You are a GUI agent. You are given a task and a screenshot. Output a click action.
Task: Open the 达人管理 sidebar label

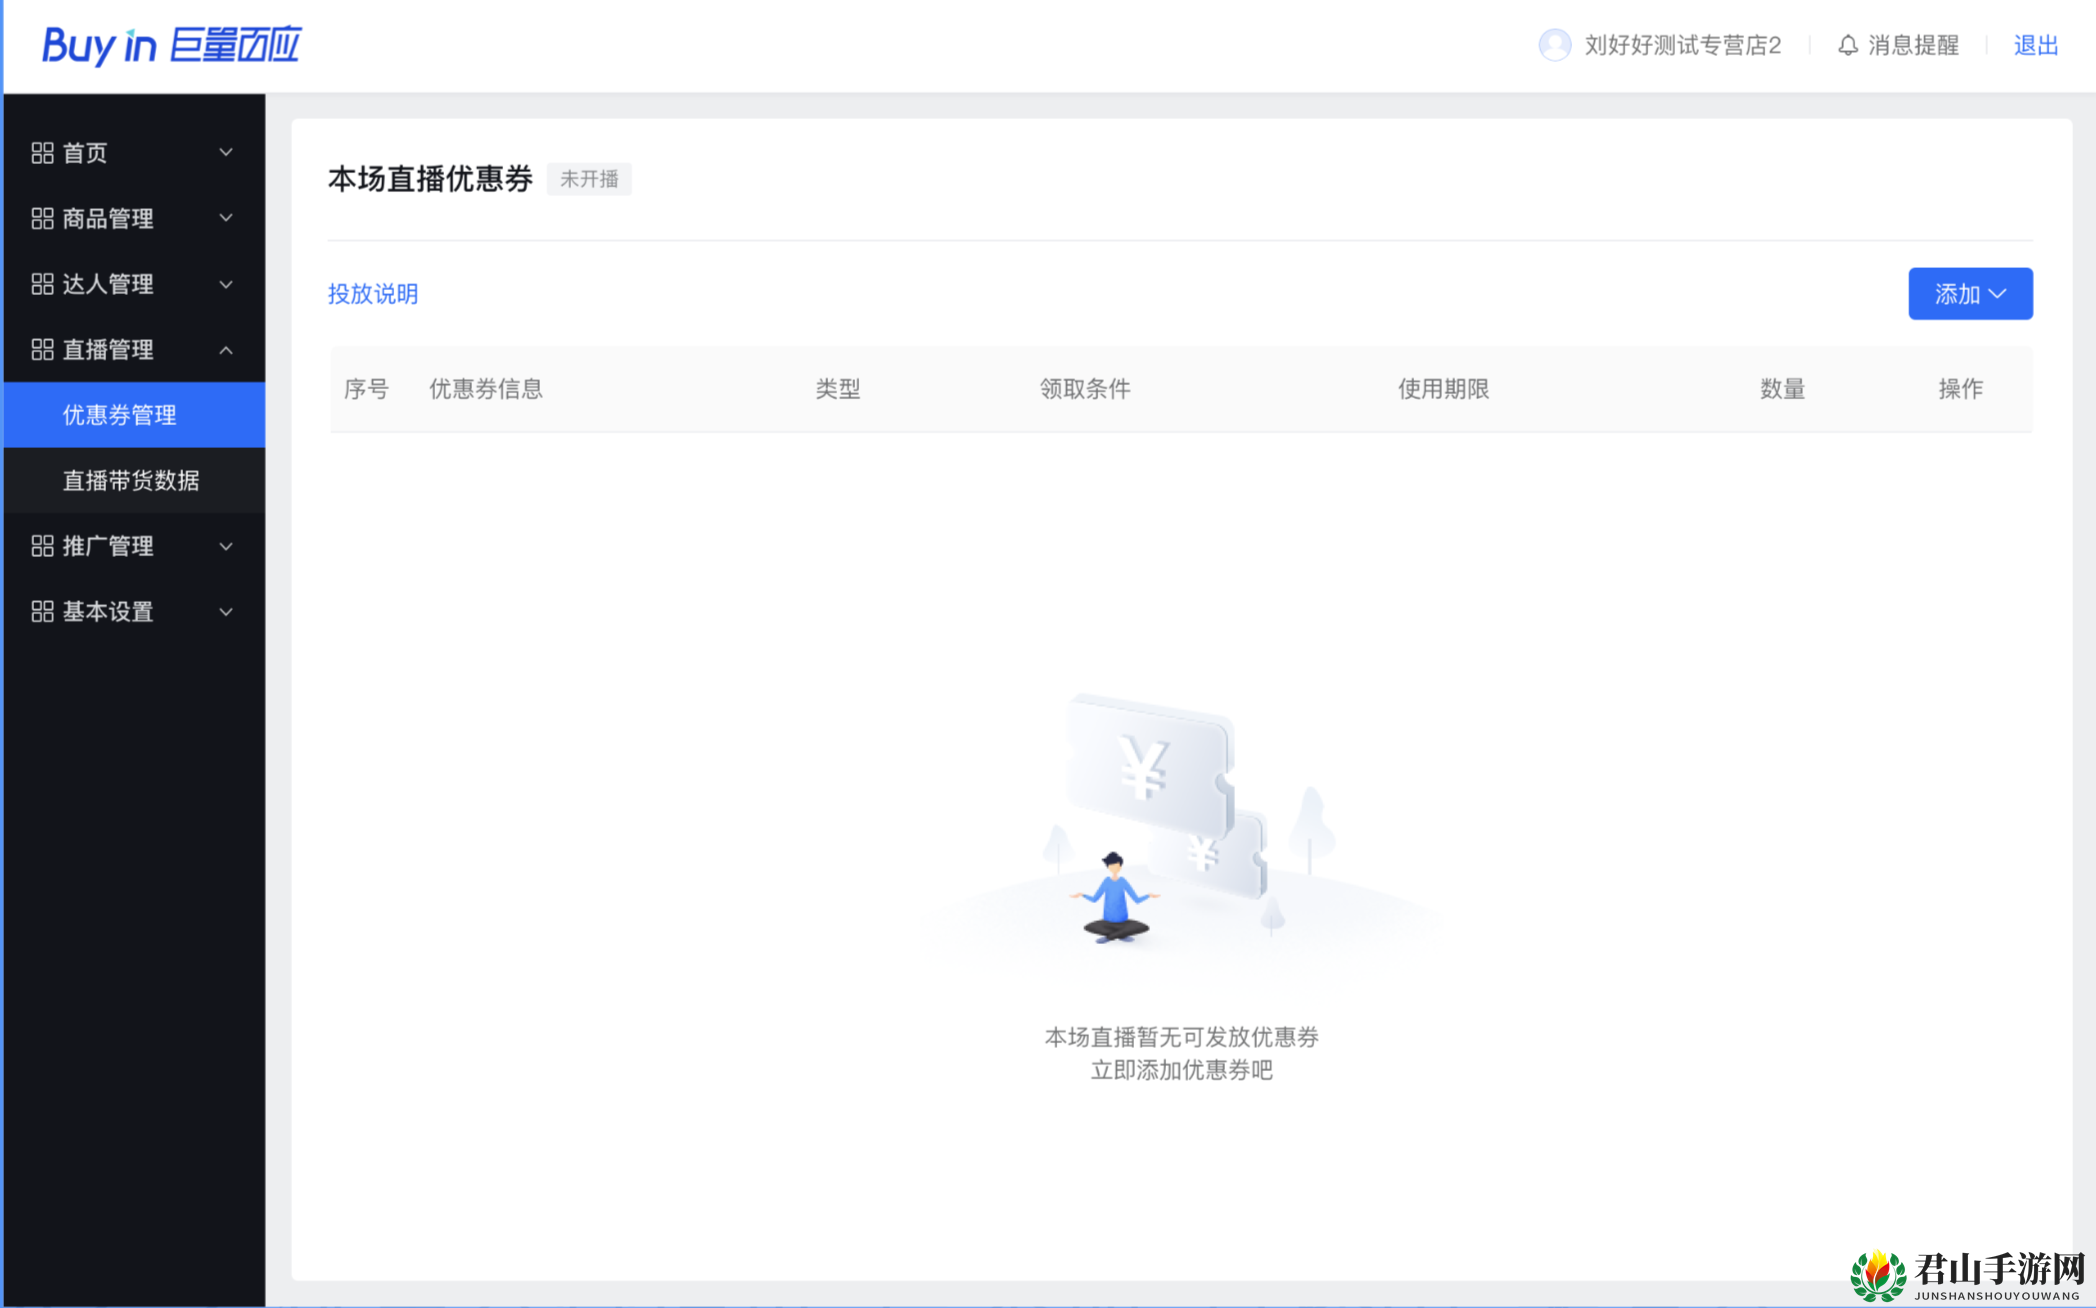[x=108, y=284]
